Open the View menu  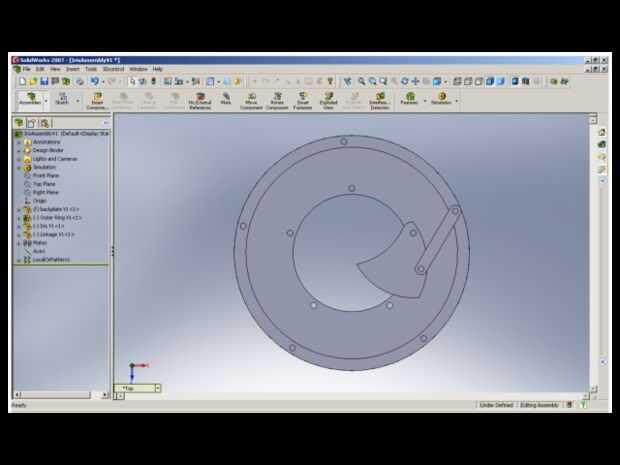(55, 69)
